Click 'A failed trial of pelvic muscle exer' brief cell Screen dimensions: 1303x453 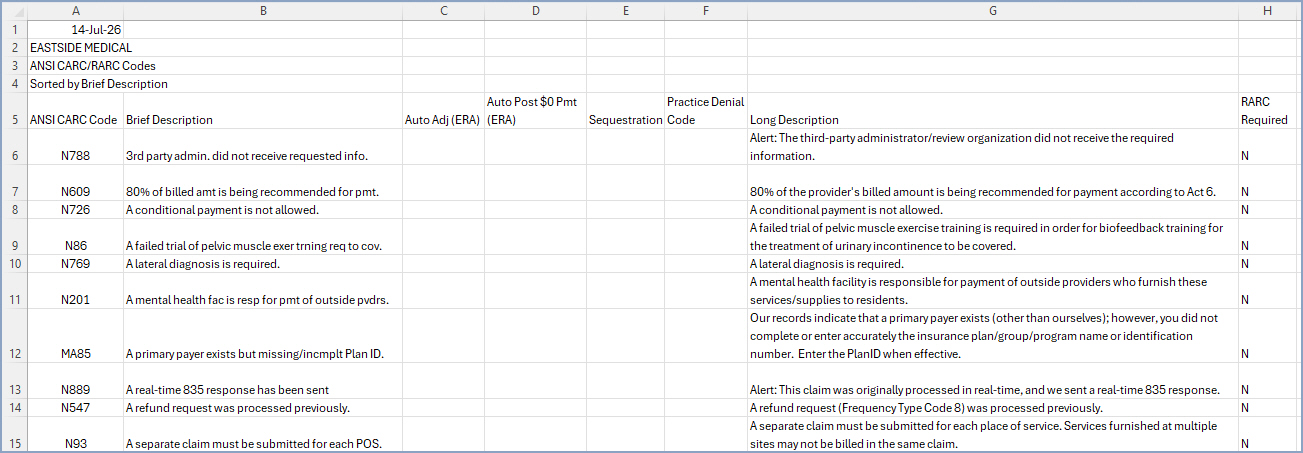(x=263, y=237)
